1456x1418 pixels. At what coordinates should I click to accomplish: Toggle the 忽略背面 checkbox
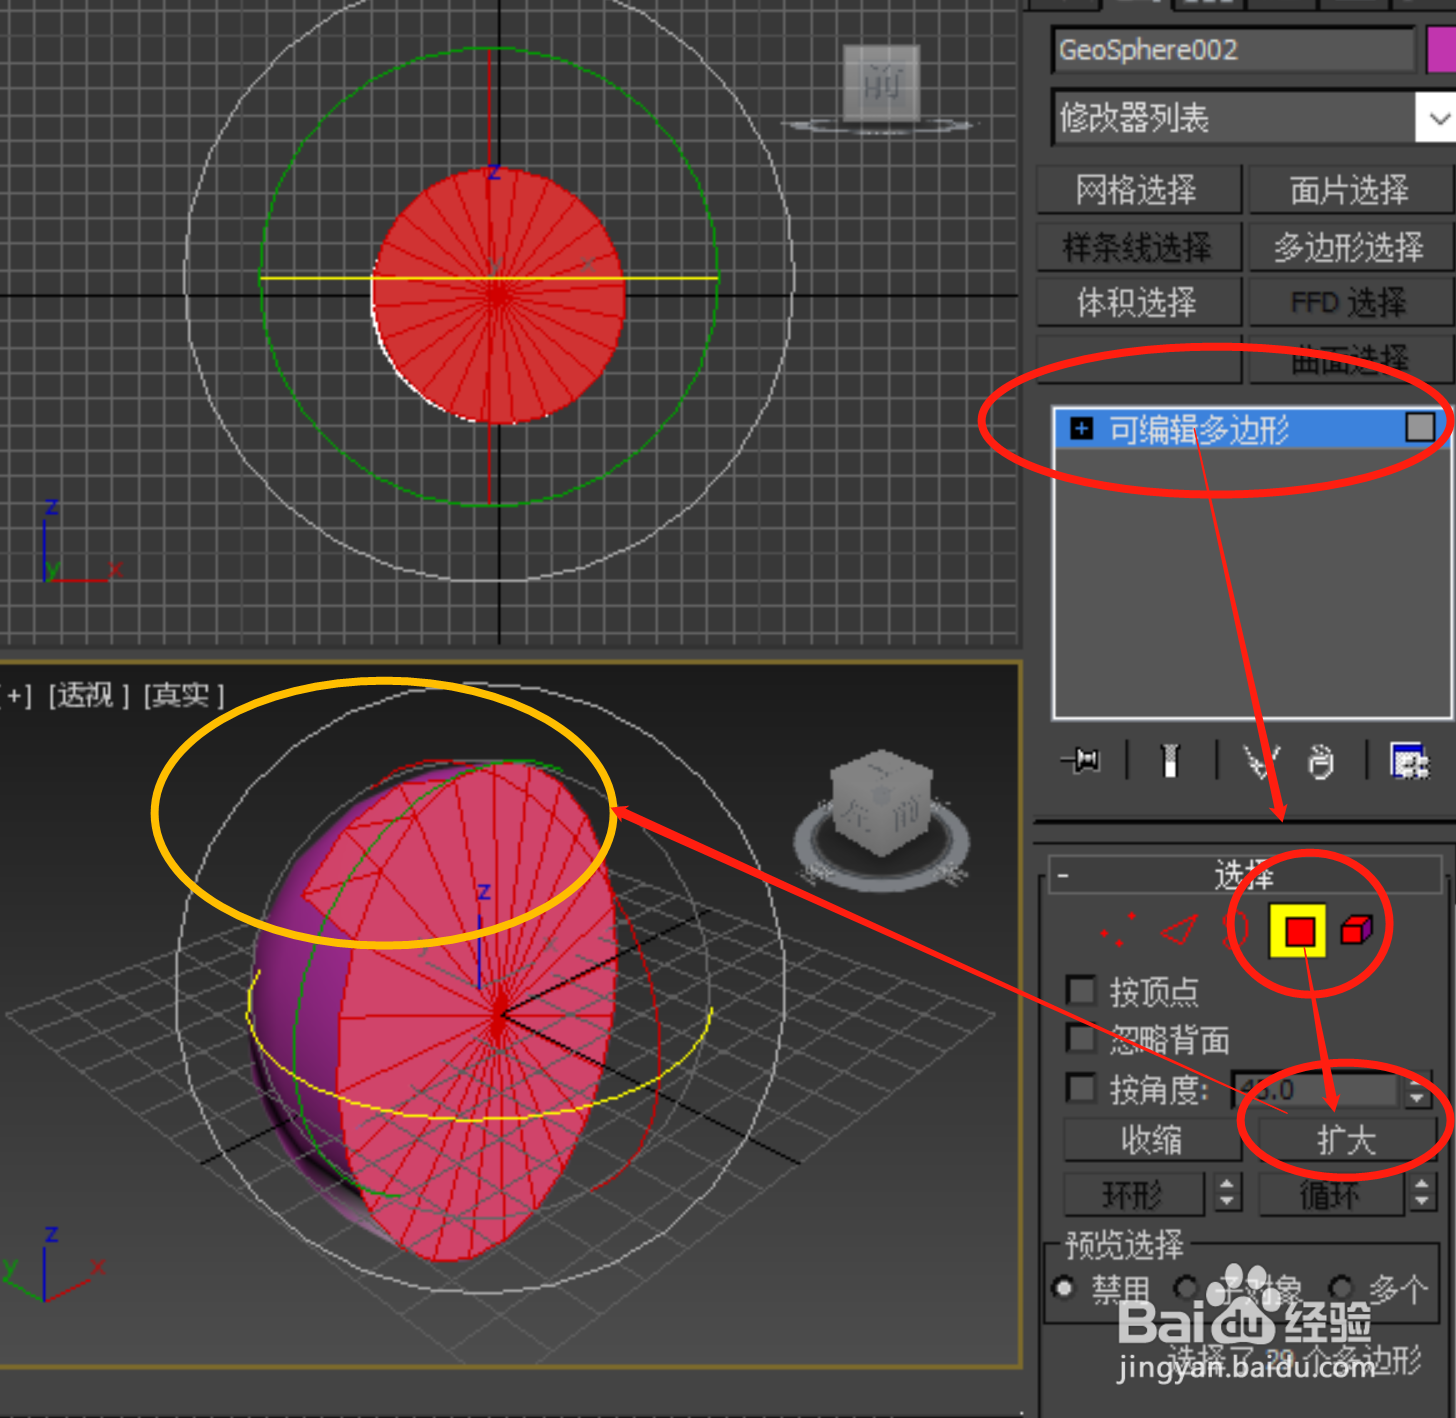pyautogui.click(x=1081, y=1038)
